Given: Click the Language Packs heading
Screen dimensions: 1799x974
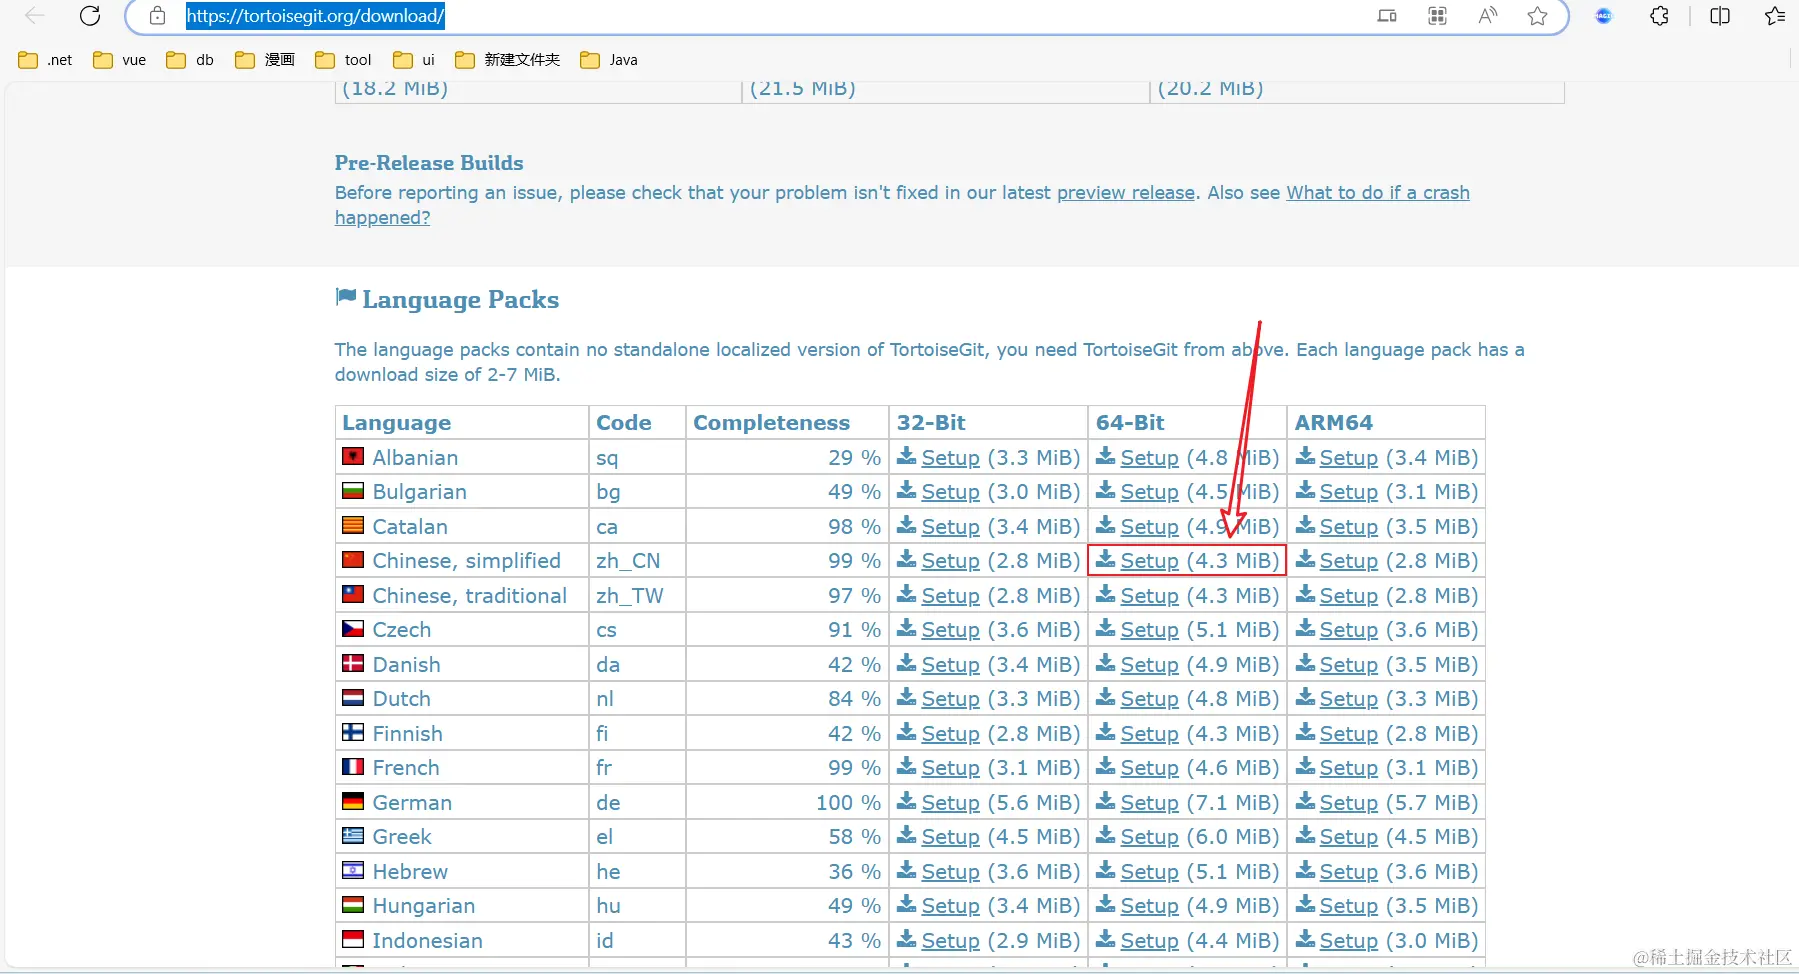Looking at the screenshot, I should (x=460, y=300).
